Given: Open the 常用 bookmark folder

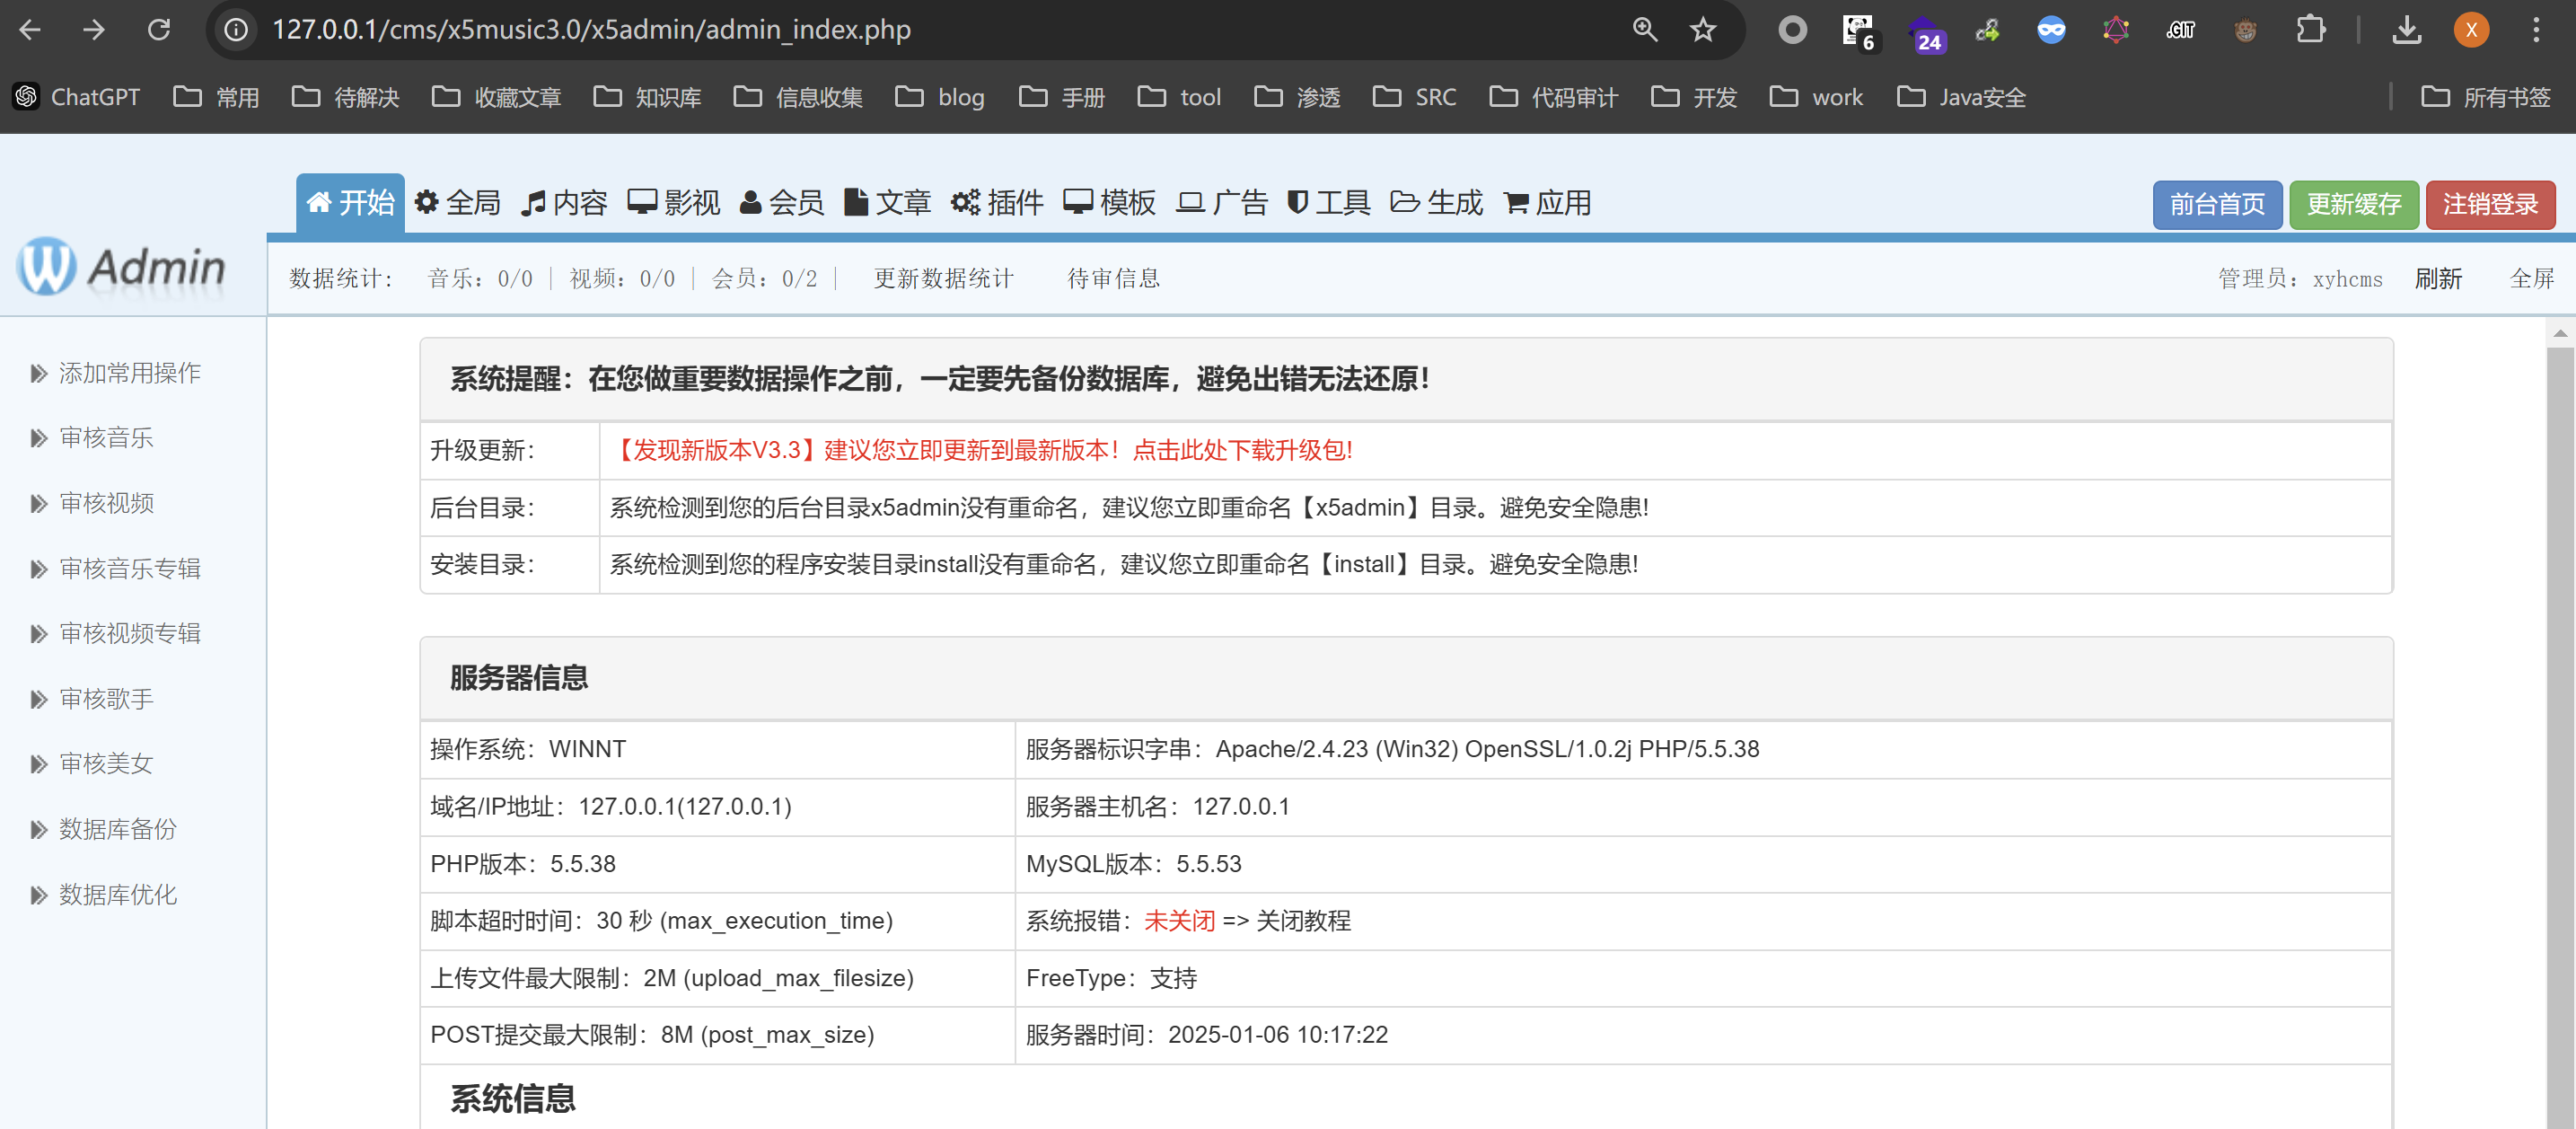Looking at the screenshot, I should tap(216, 97).
